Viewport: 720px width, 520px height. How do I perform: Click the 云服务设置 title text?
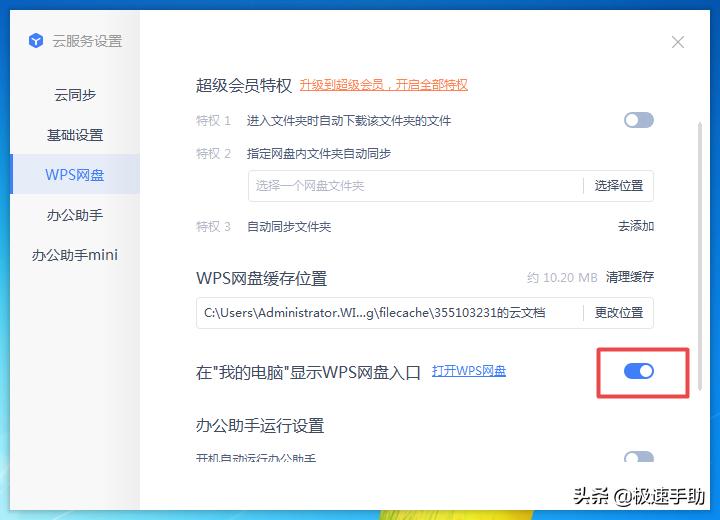[x=87, y=41]
